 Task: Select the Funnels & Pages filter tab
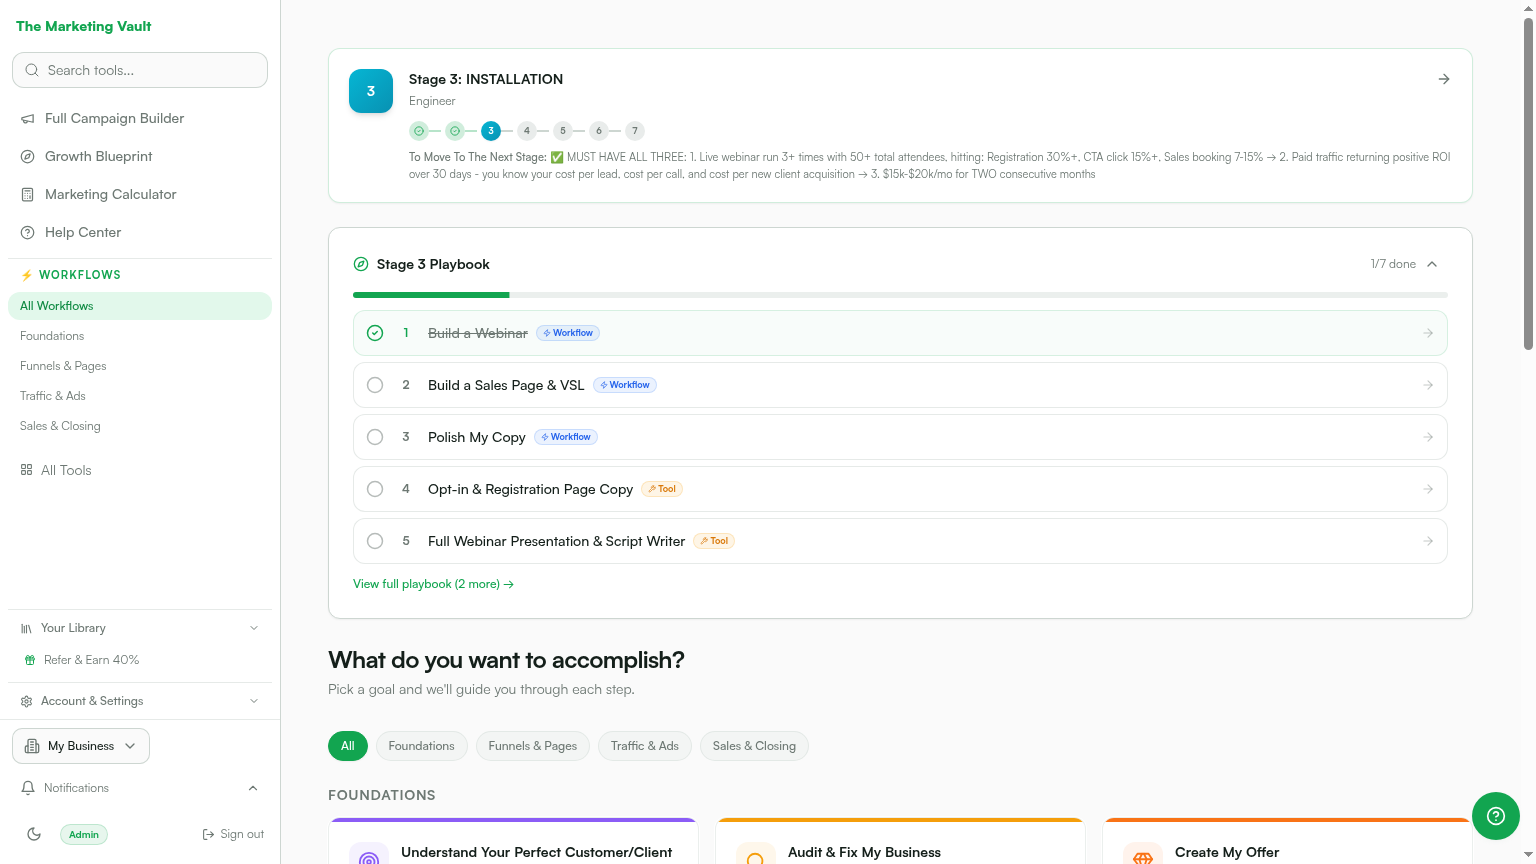(533, 746)
